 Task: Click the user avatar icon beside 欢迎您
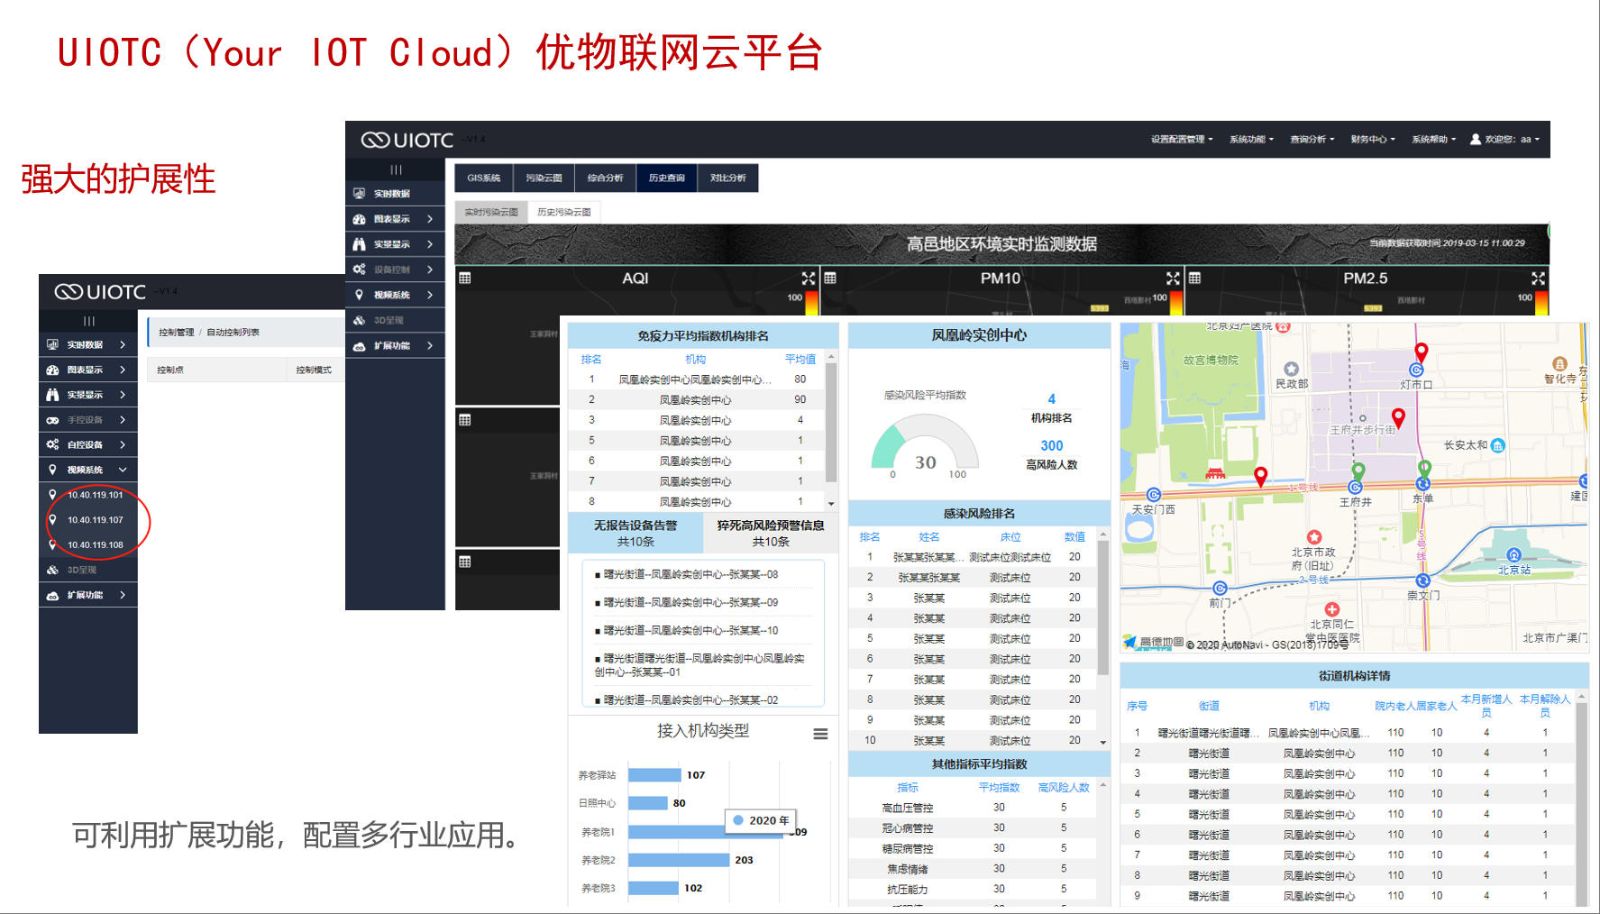(x=1475, y=139)
